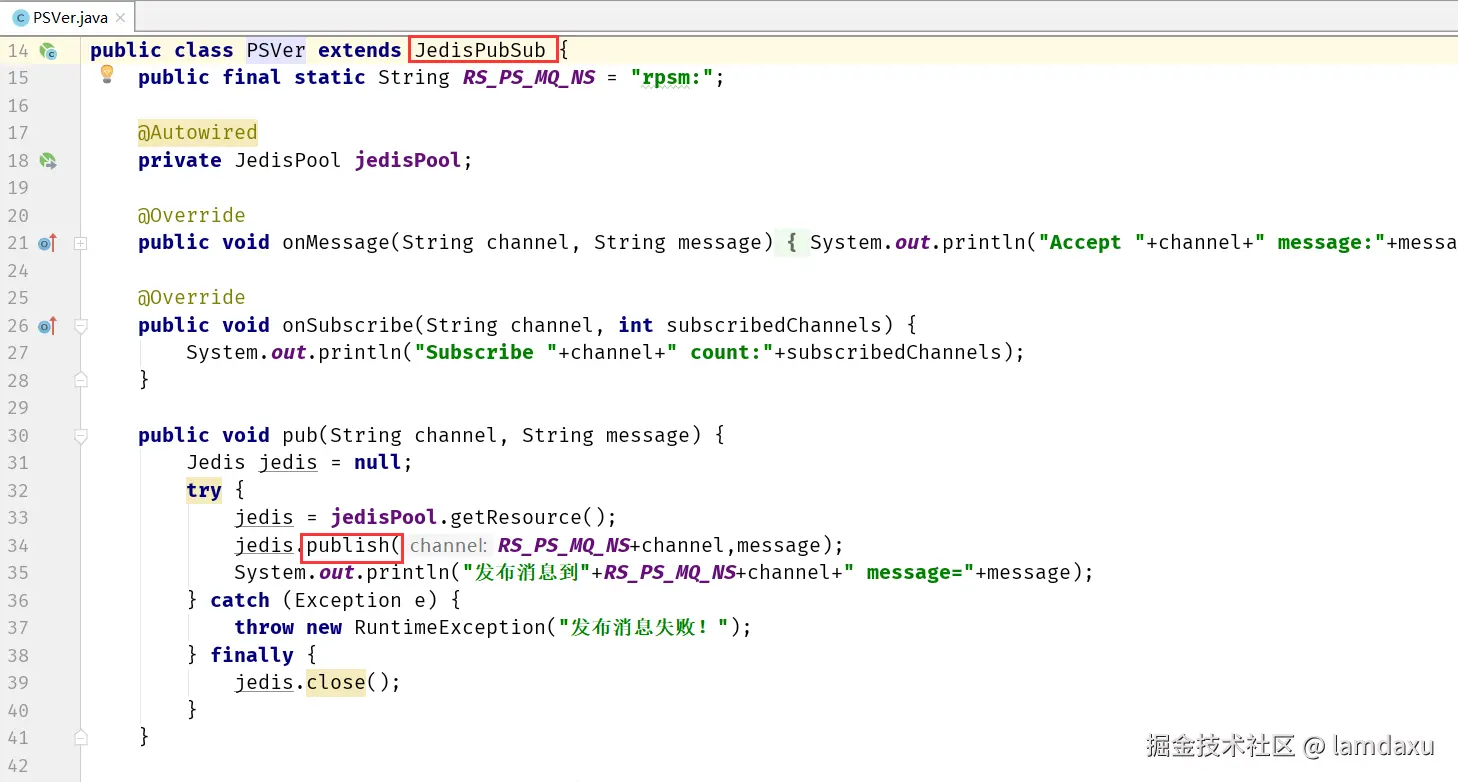Click the publish method call on line 34
Viewport: 1458px width, 782px height.
click(x=348, y=546)
